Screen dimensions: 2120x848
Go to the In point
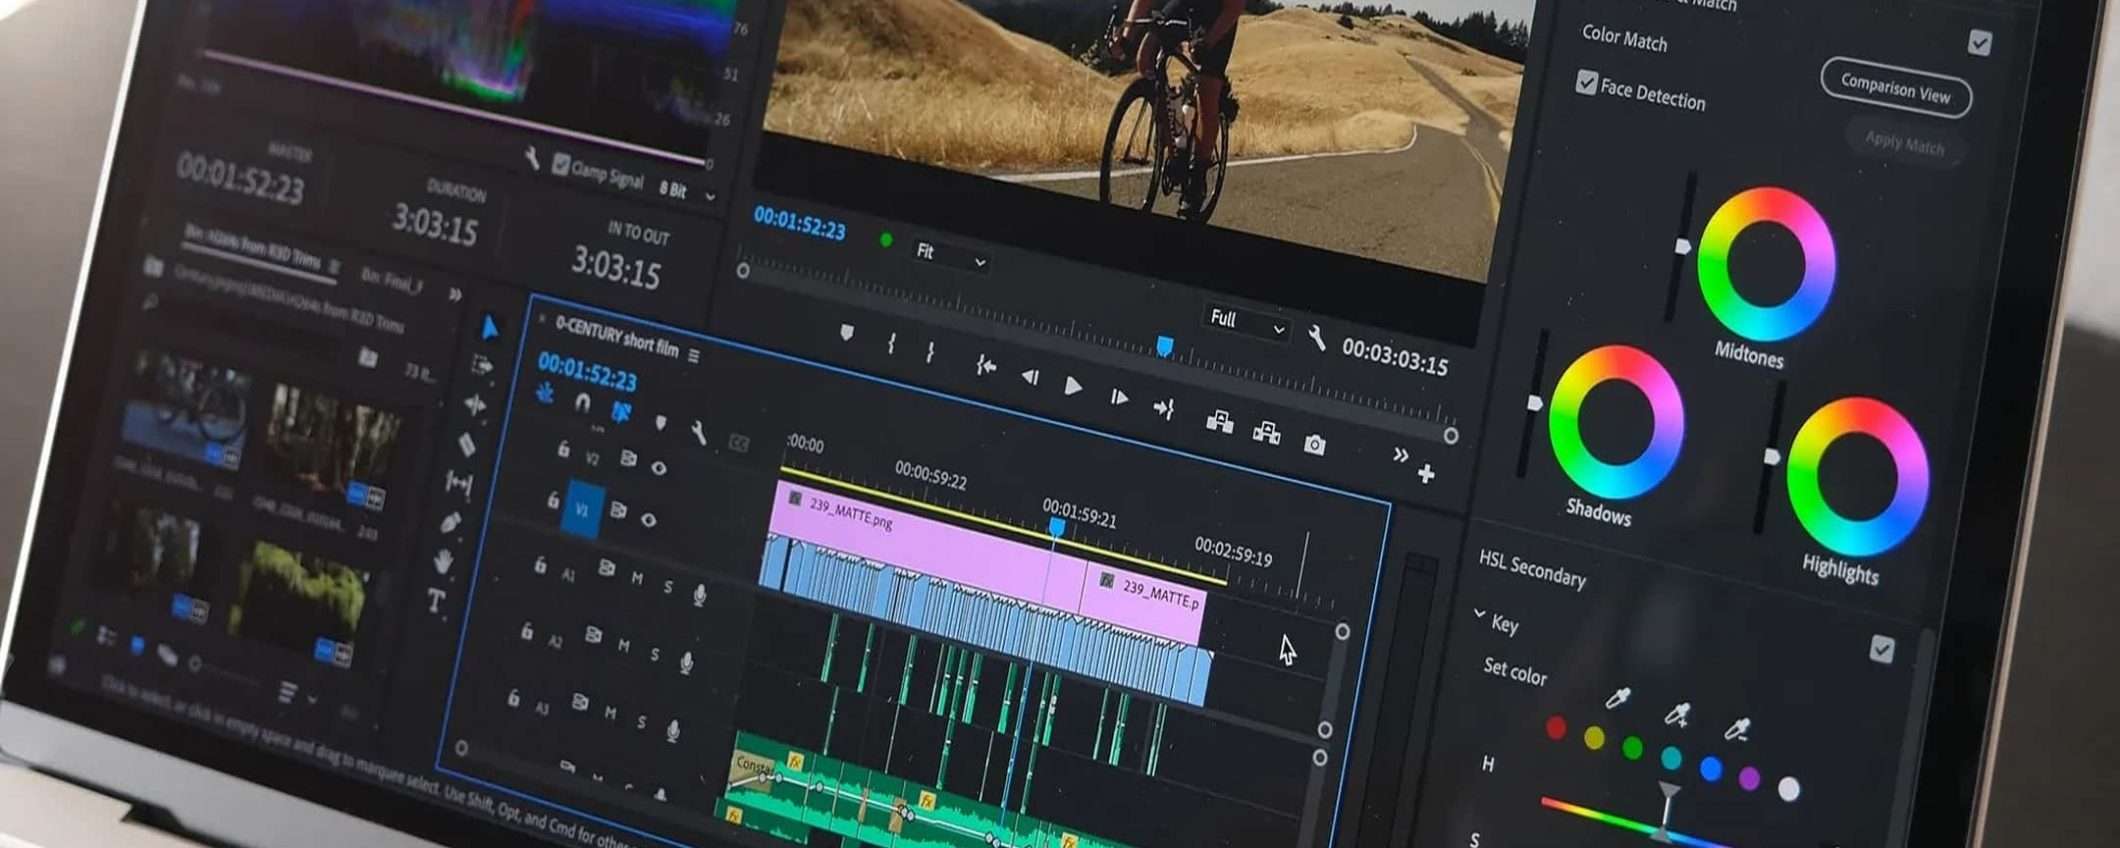[985, 366]
